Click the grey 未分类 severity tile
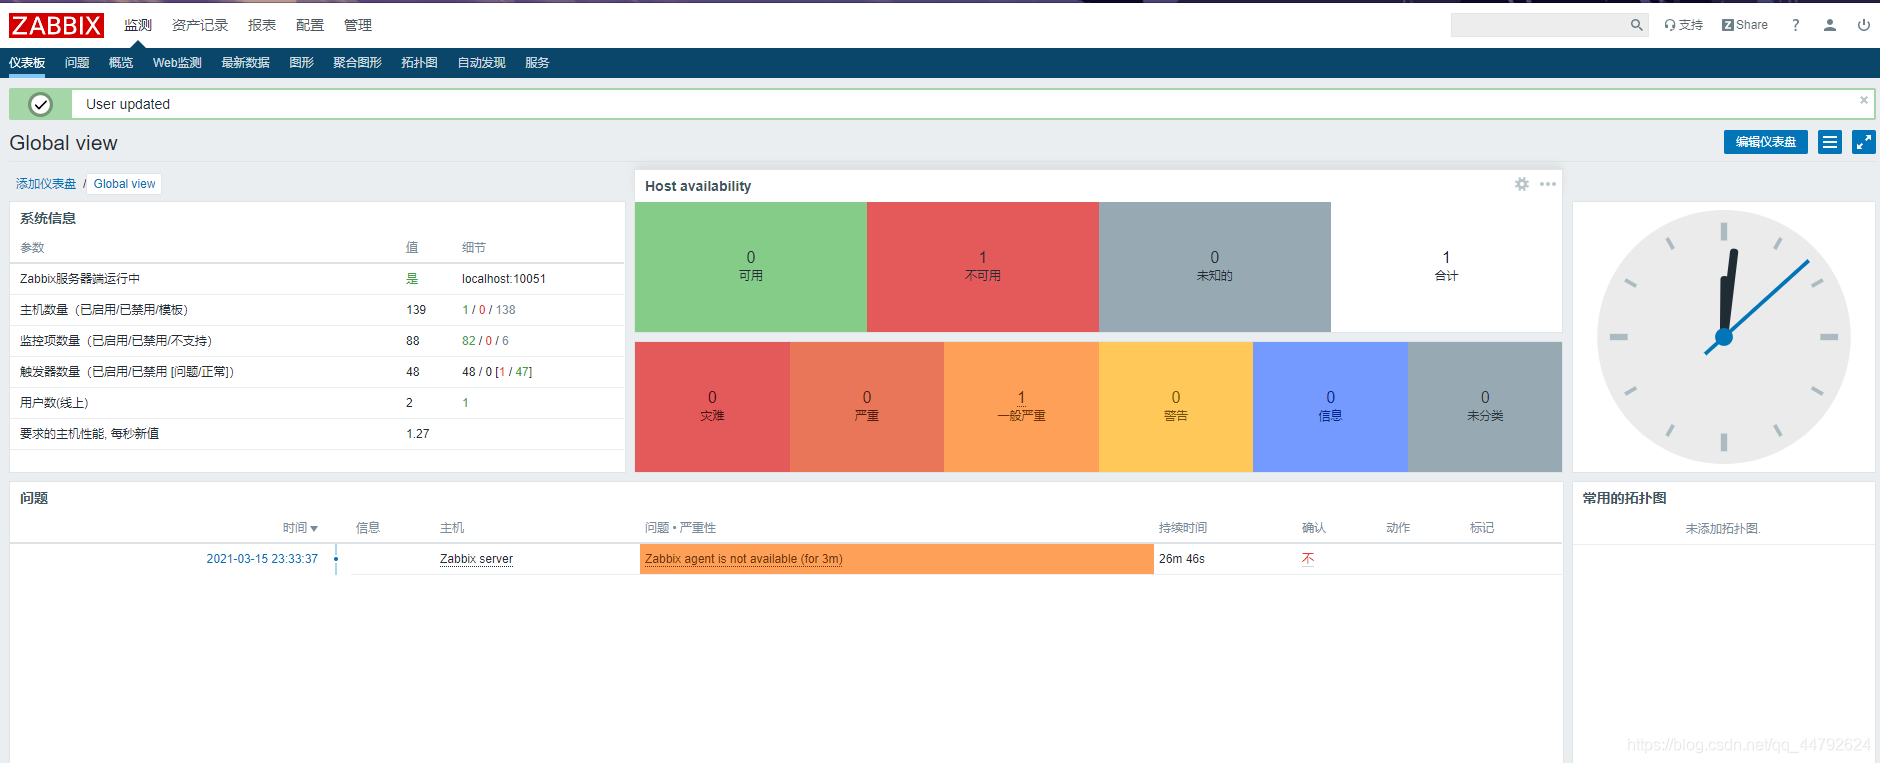Image resolution: width=1880 pixels, height=763 pixels. pos(1485,407)
